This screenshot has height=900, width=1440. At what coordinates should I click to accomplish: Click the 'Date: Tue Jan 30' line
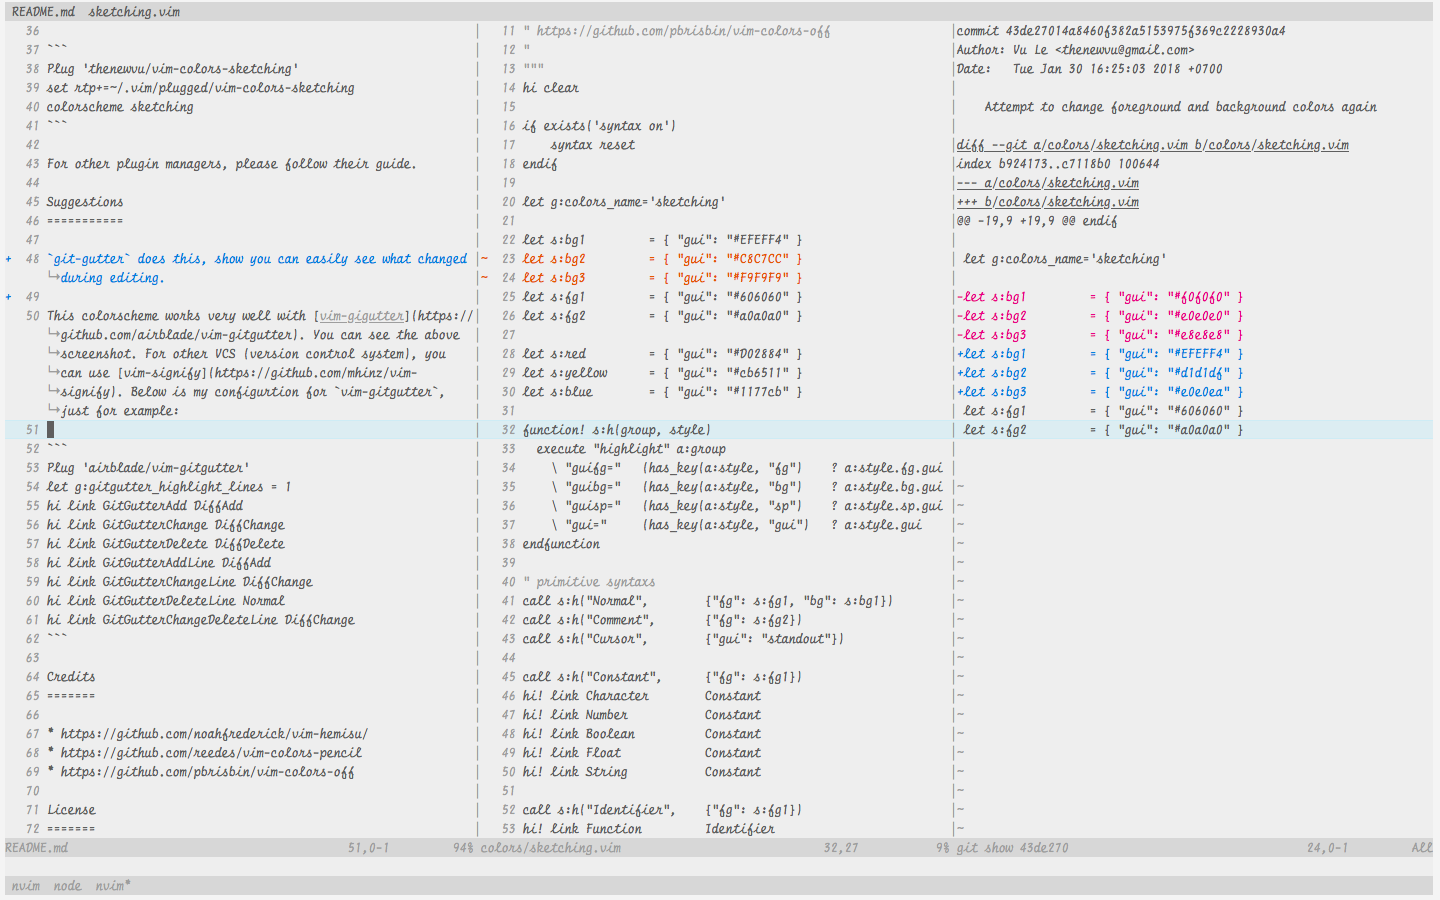pos(1089,69)
